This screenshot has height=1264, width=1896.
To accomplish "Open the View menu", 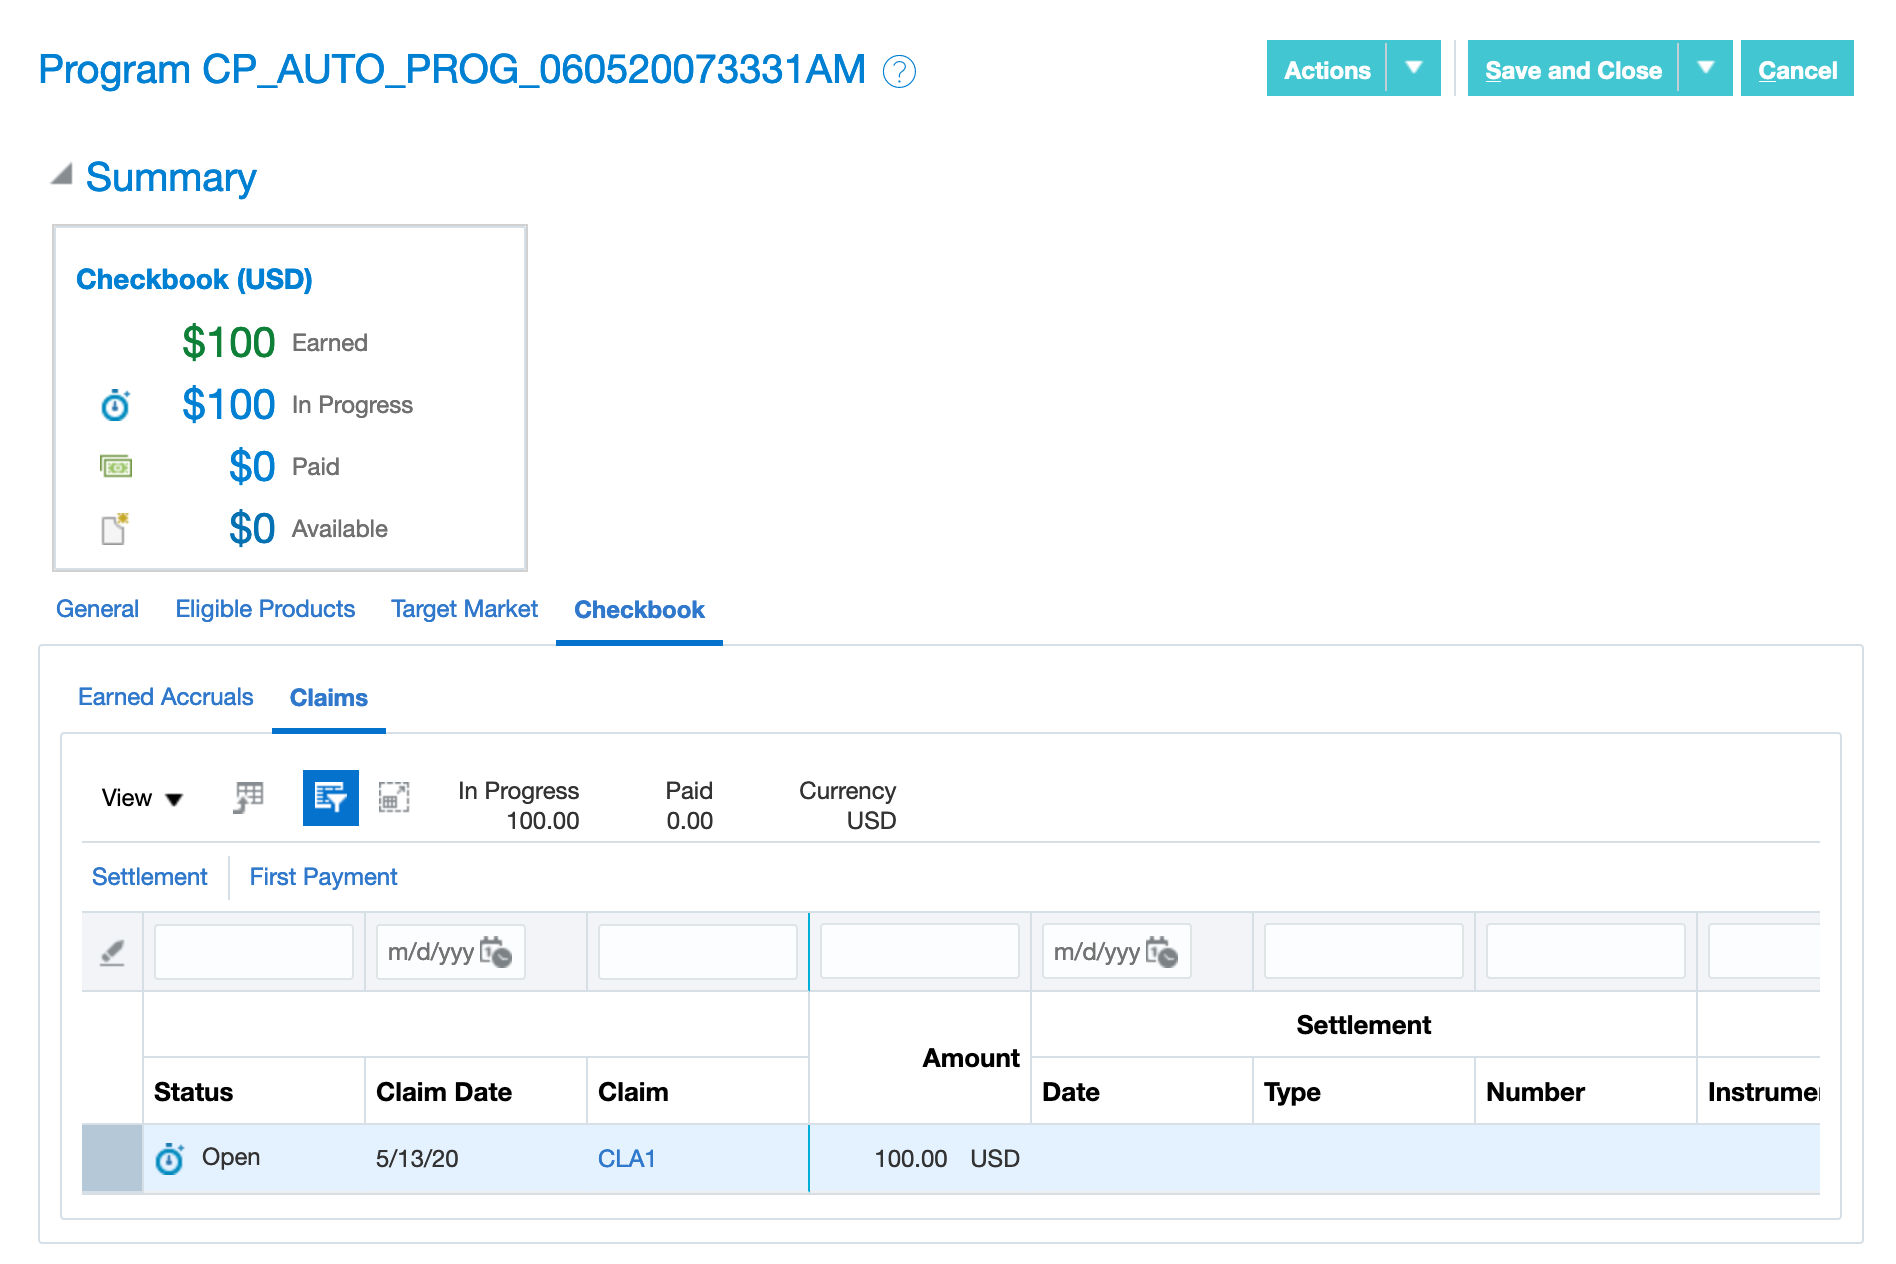I will click(140, 798).
